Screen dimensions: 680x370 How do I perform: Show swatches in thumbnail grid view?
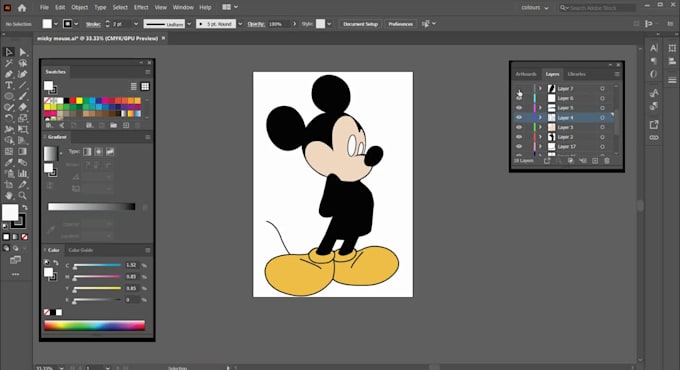coord(145,86)
